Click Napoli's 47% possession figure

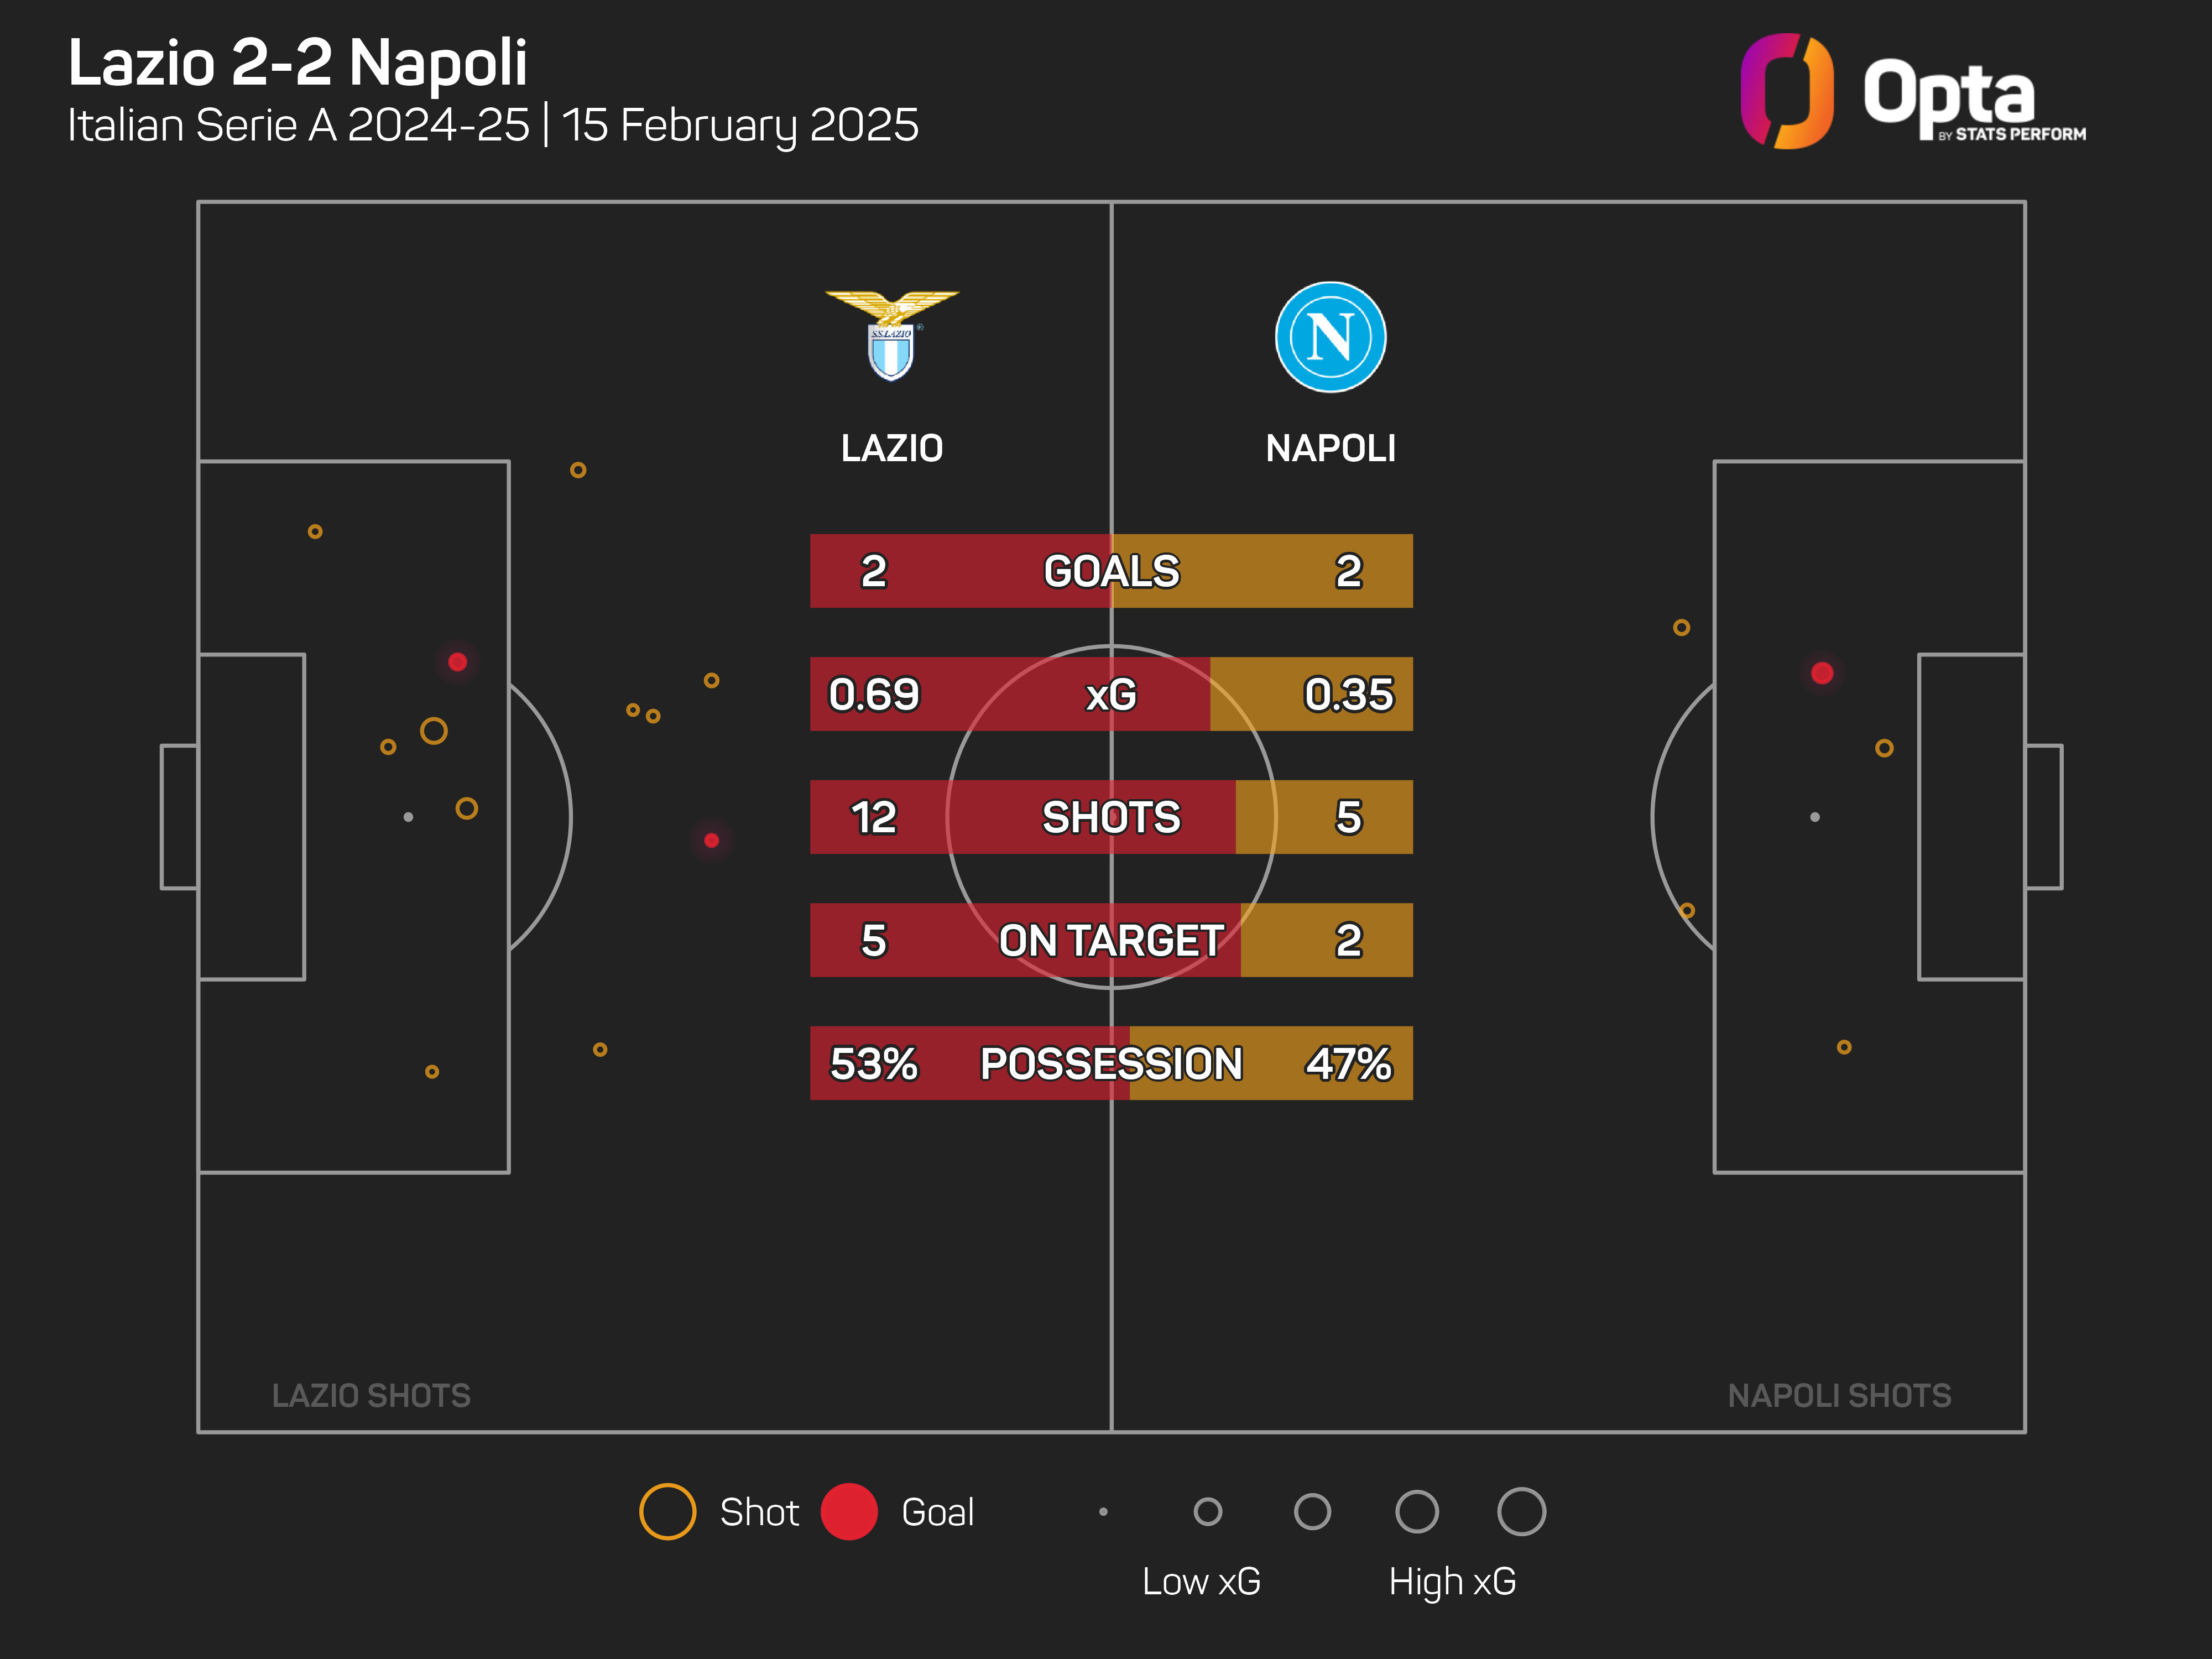1348,1063
